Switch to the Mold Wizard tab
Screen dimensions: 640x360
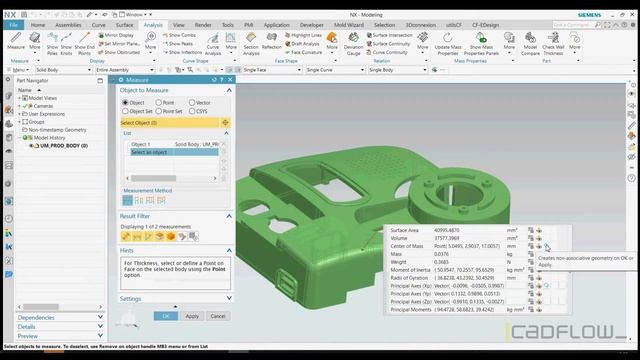(349, 25)
